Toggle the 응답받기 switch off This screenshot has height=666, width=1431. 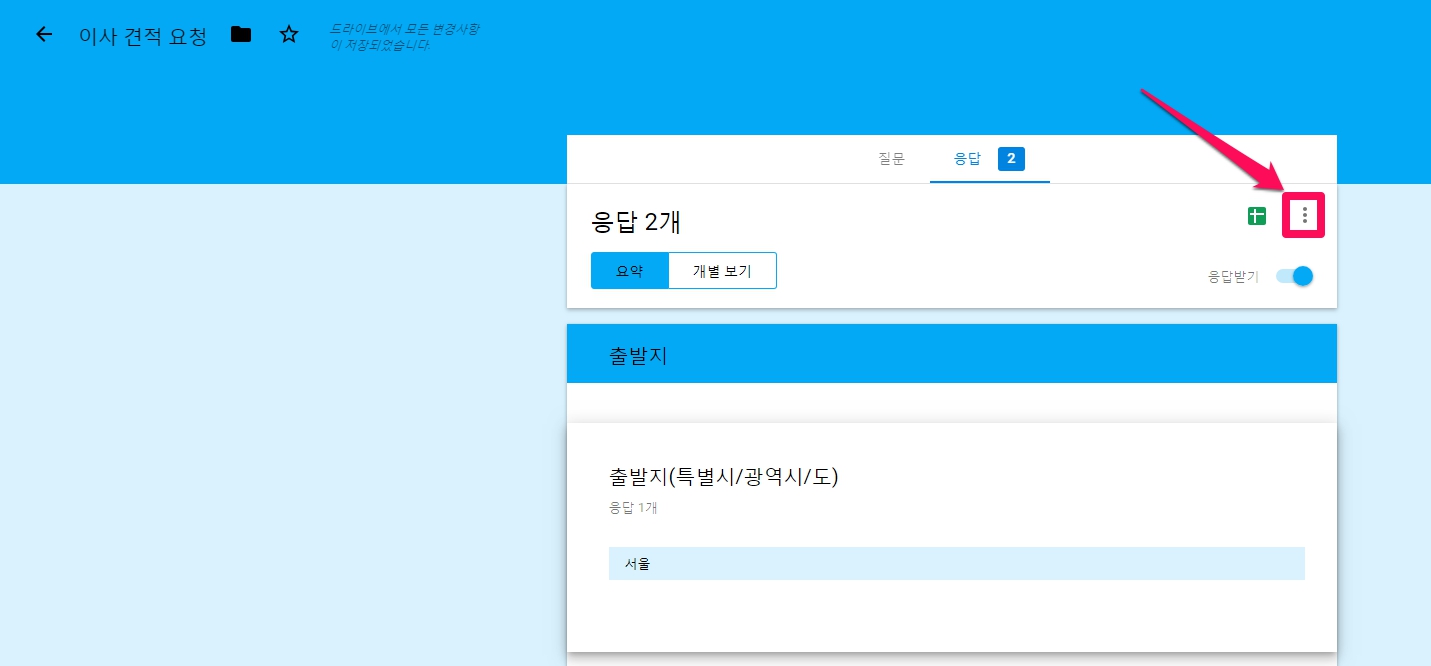(1295, 276)
